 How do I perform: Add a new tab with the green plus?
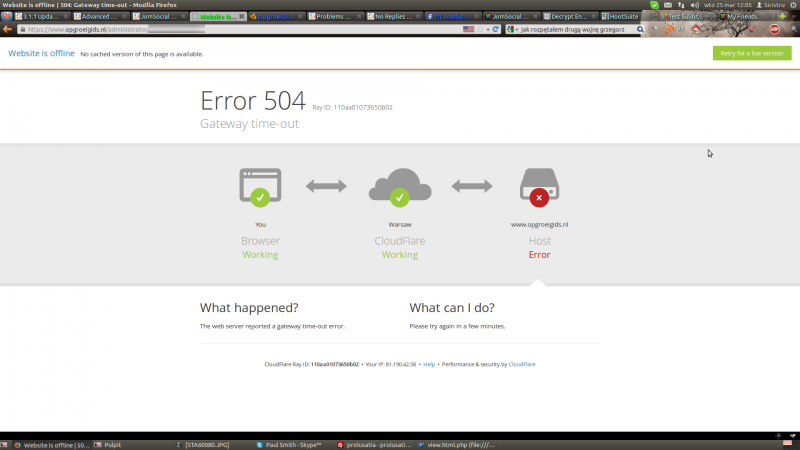coord(782,16)
